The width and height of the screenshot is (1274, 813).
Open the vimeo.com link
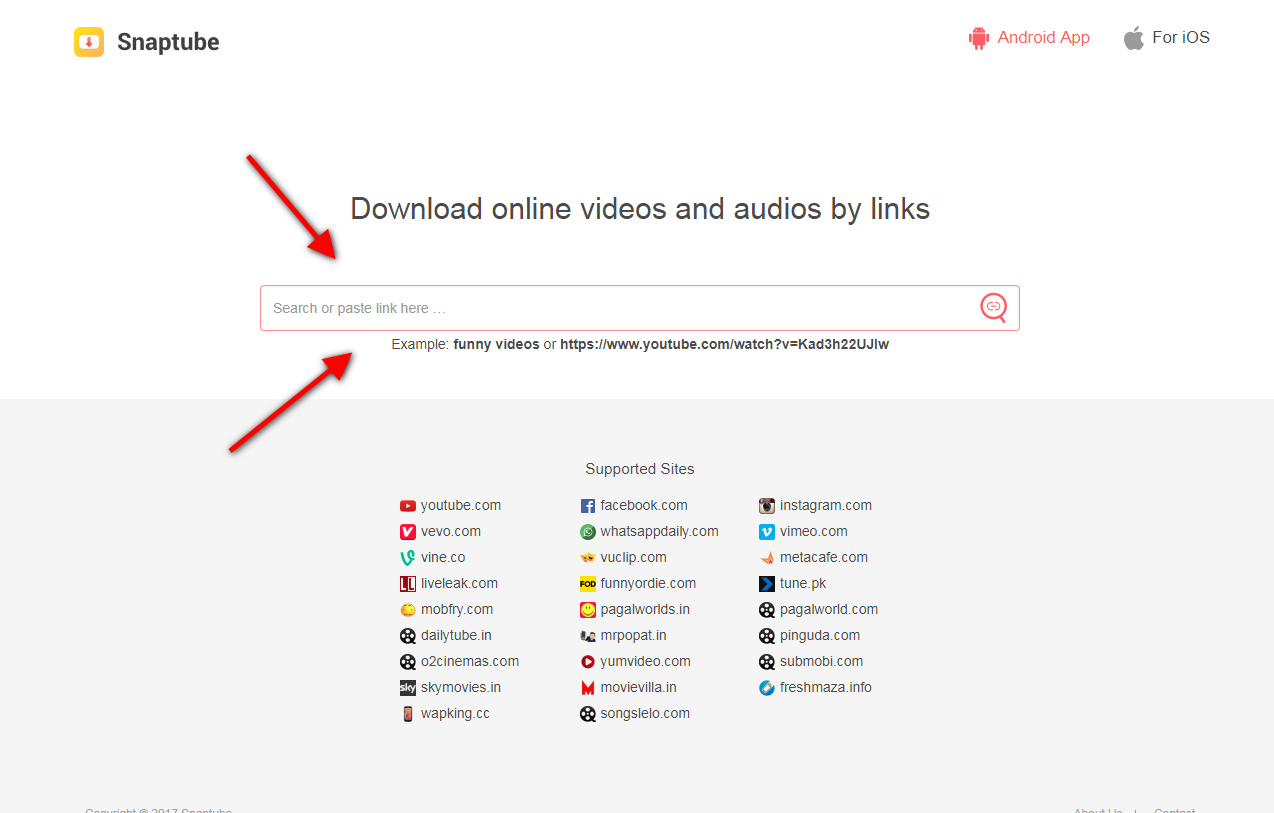point(814,531)
